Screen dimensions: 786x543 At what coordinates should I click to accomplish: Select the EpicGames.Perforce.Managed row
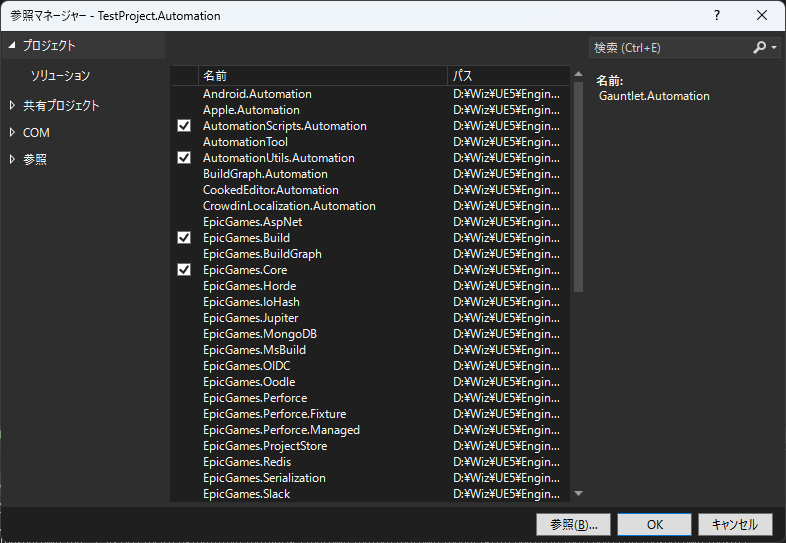[371, 430]
